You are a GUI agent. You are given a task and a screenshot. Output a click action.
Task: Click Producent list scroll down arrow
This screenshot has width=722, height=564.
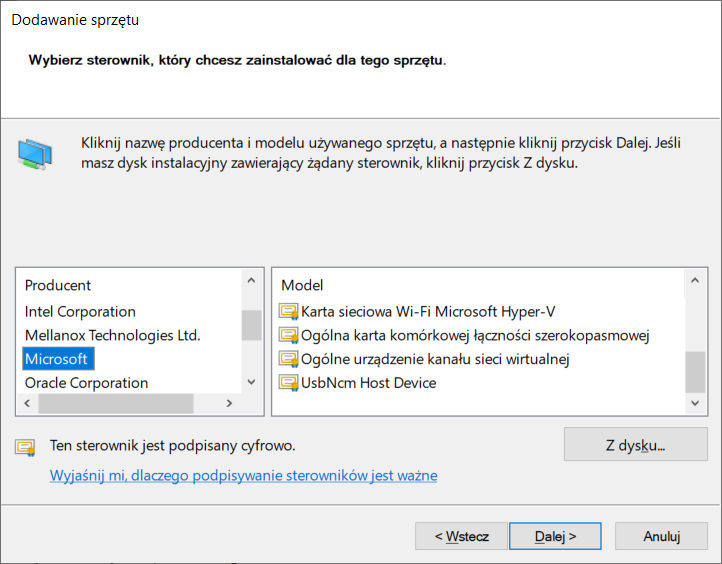click(251, 382)
